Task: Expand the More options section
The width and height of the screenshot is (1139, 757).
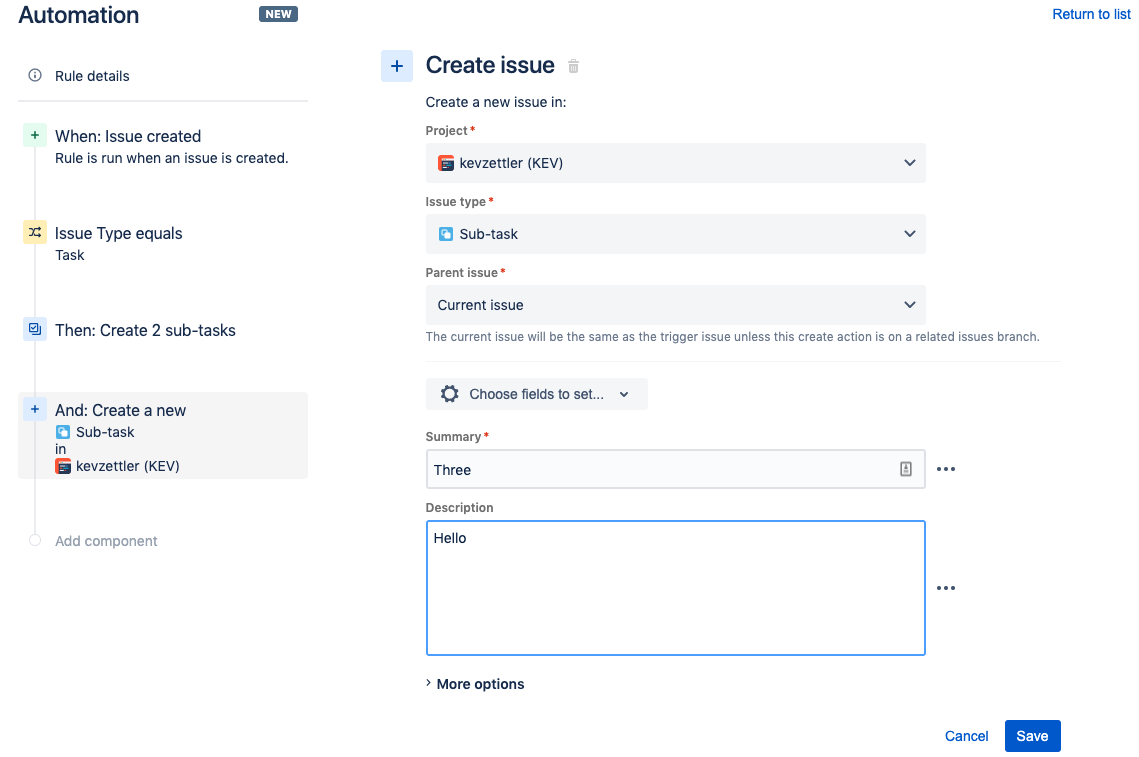Action: pos(479,683)
